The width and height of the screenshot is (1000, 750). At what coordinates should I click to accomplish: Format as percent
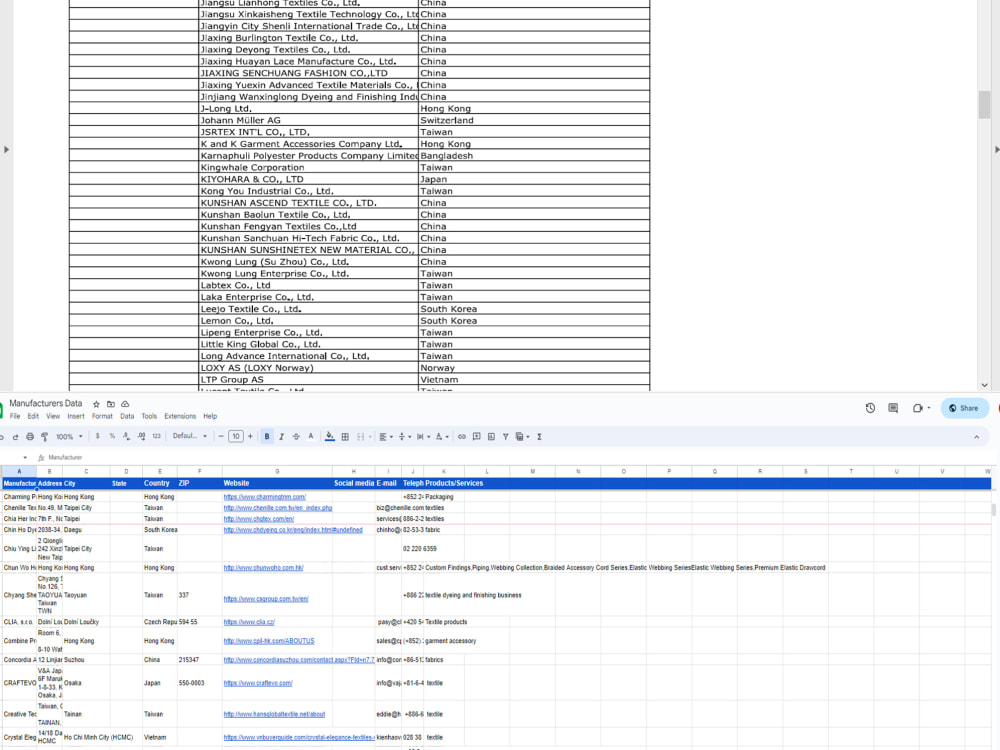[x=112, y=437]
